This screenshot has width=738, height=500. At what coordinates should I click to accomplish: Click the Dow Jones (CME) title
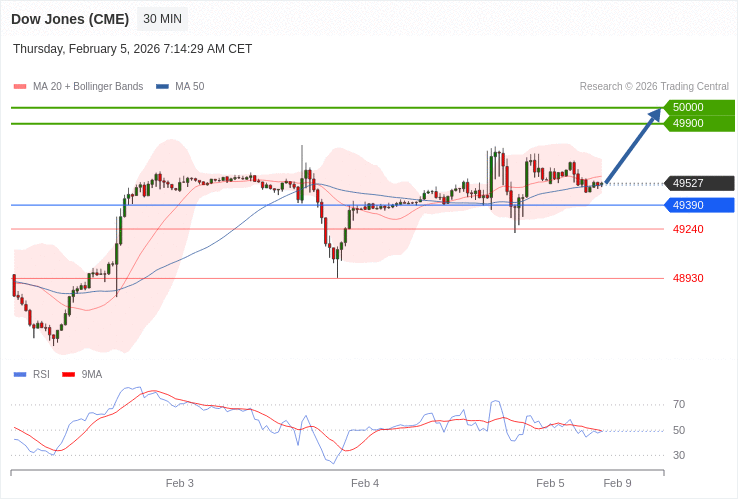point(70,19)
